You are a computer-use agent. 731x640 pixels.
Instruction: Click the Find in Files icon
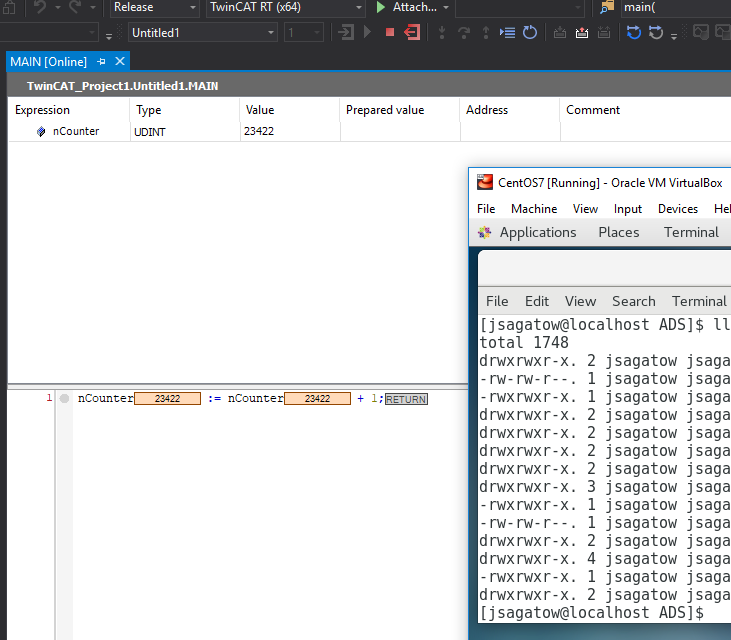(607, 7)
